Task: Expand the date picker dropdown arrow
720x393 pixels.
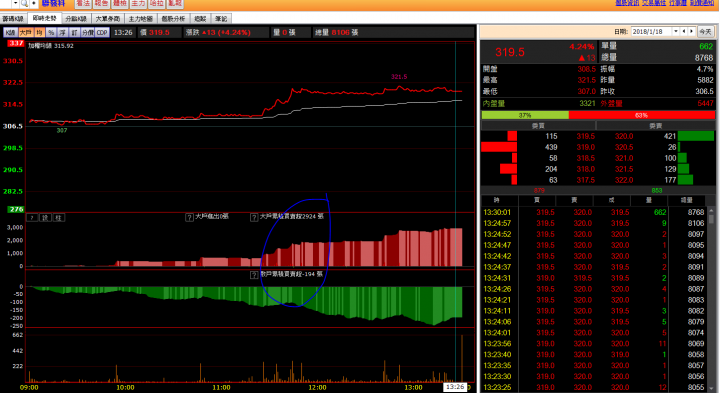Action: tap(676, 31)
